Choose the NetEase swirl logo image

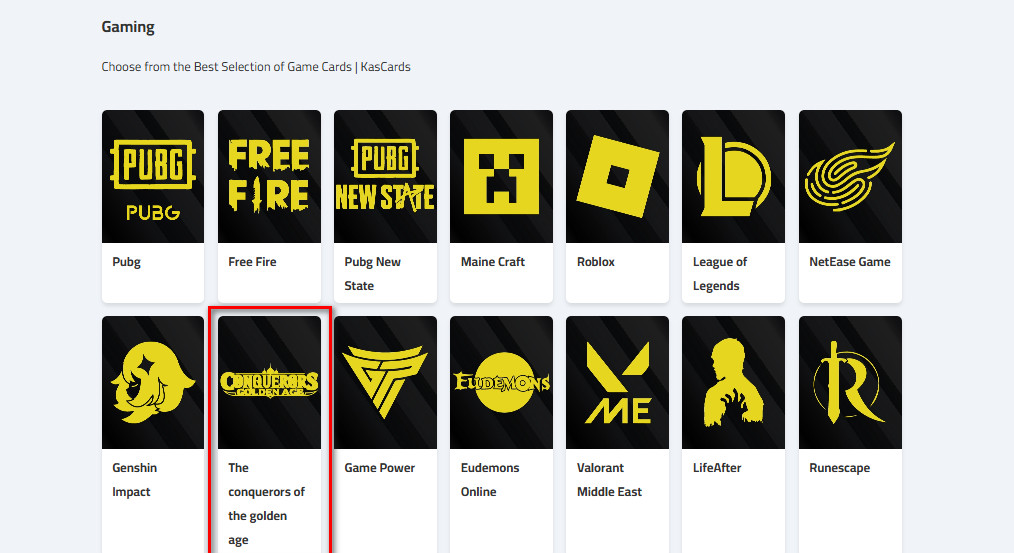pyautogui.click(x=850, y=177)
